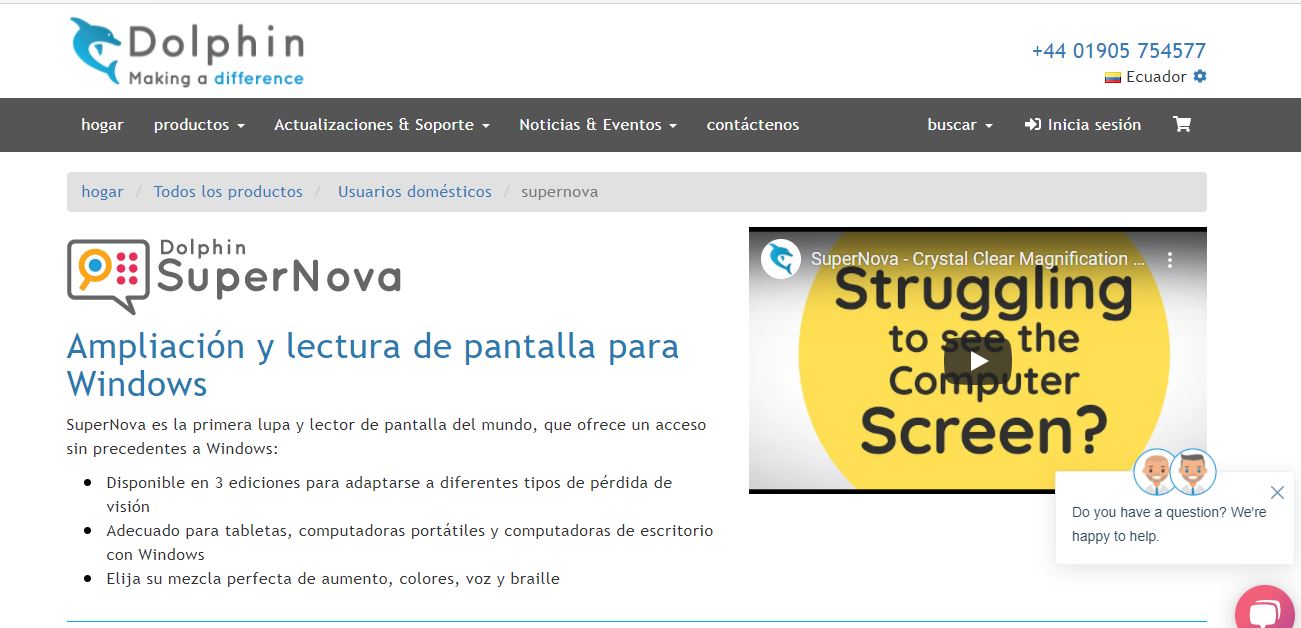Click bullet 'Adecuado para tabletas'
Viewport: 1301px width, 628px height.
(410, 542)
